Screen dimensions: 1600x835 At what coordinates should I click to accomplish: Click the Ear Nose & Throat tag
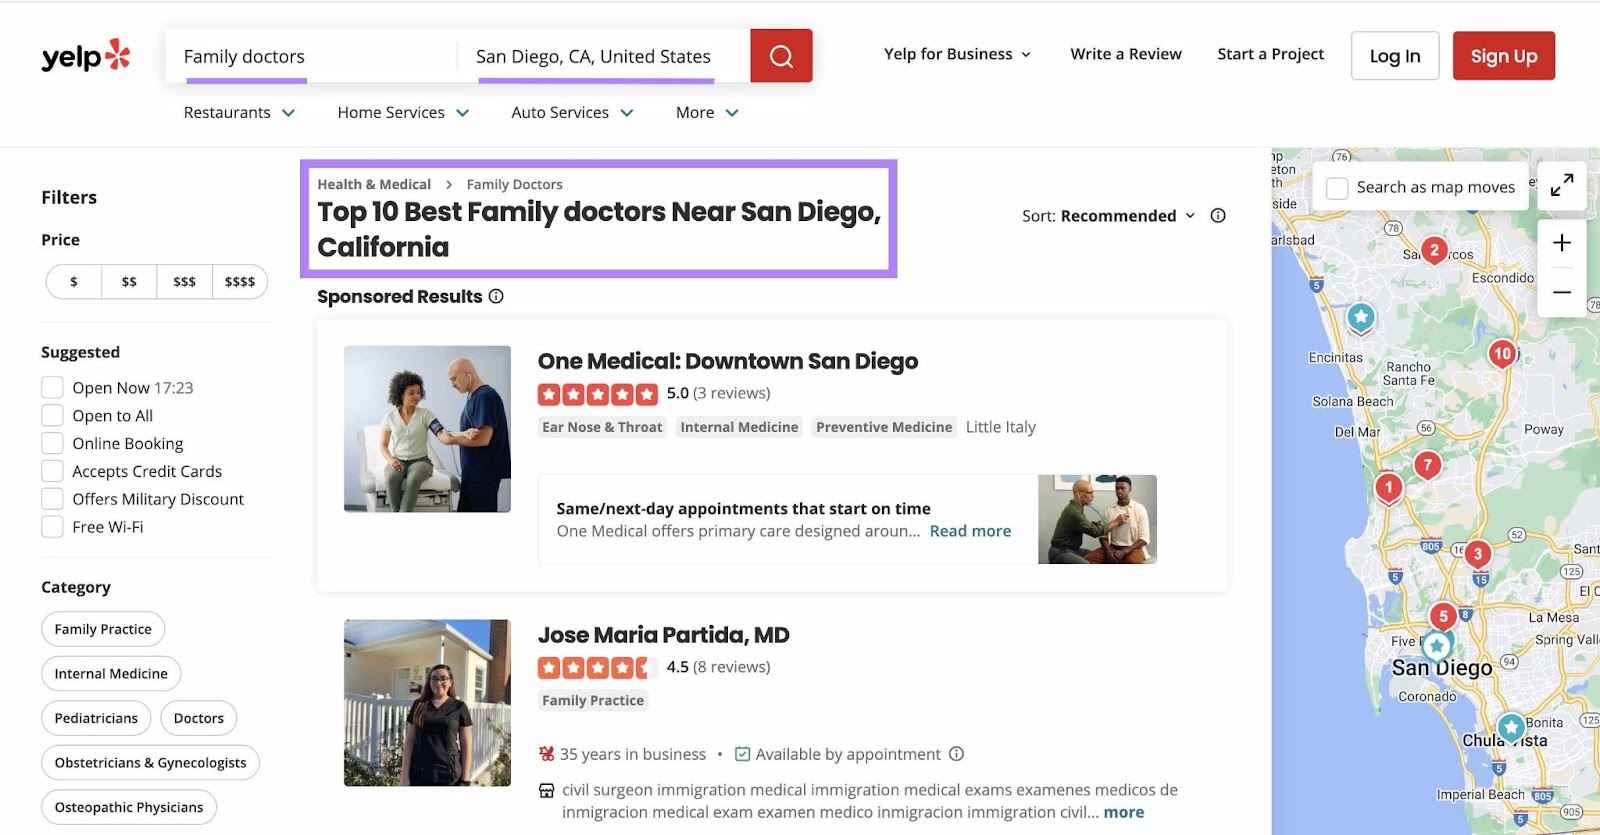[602, 427]
